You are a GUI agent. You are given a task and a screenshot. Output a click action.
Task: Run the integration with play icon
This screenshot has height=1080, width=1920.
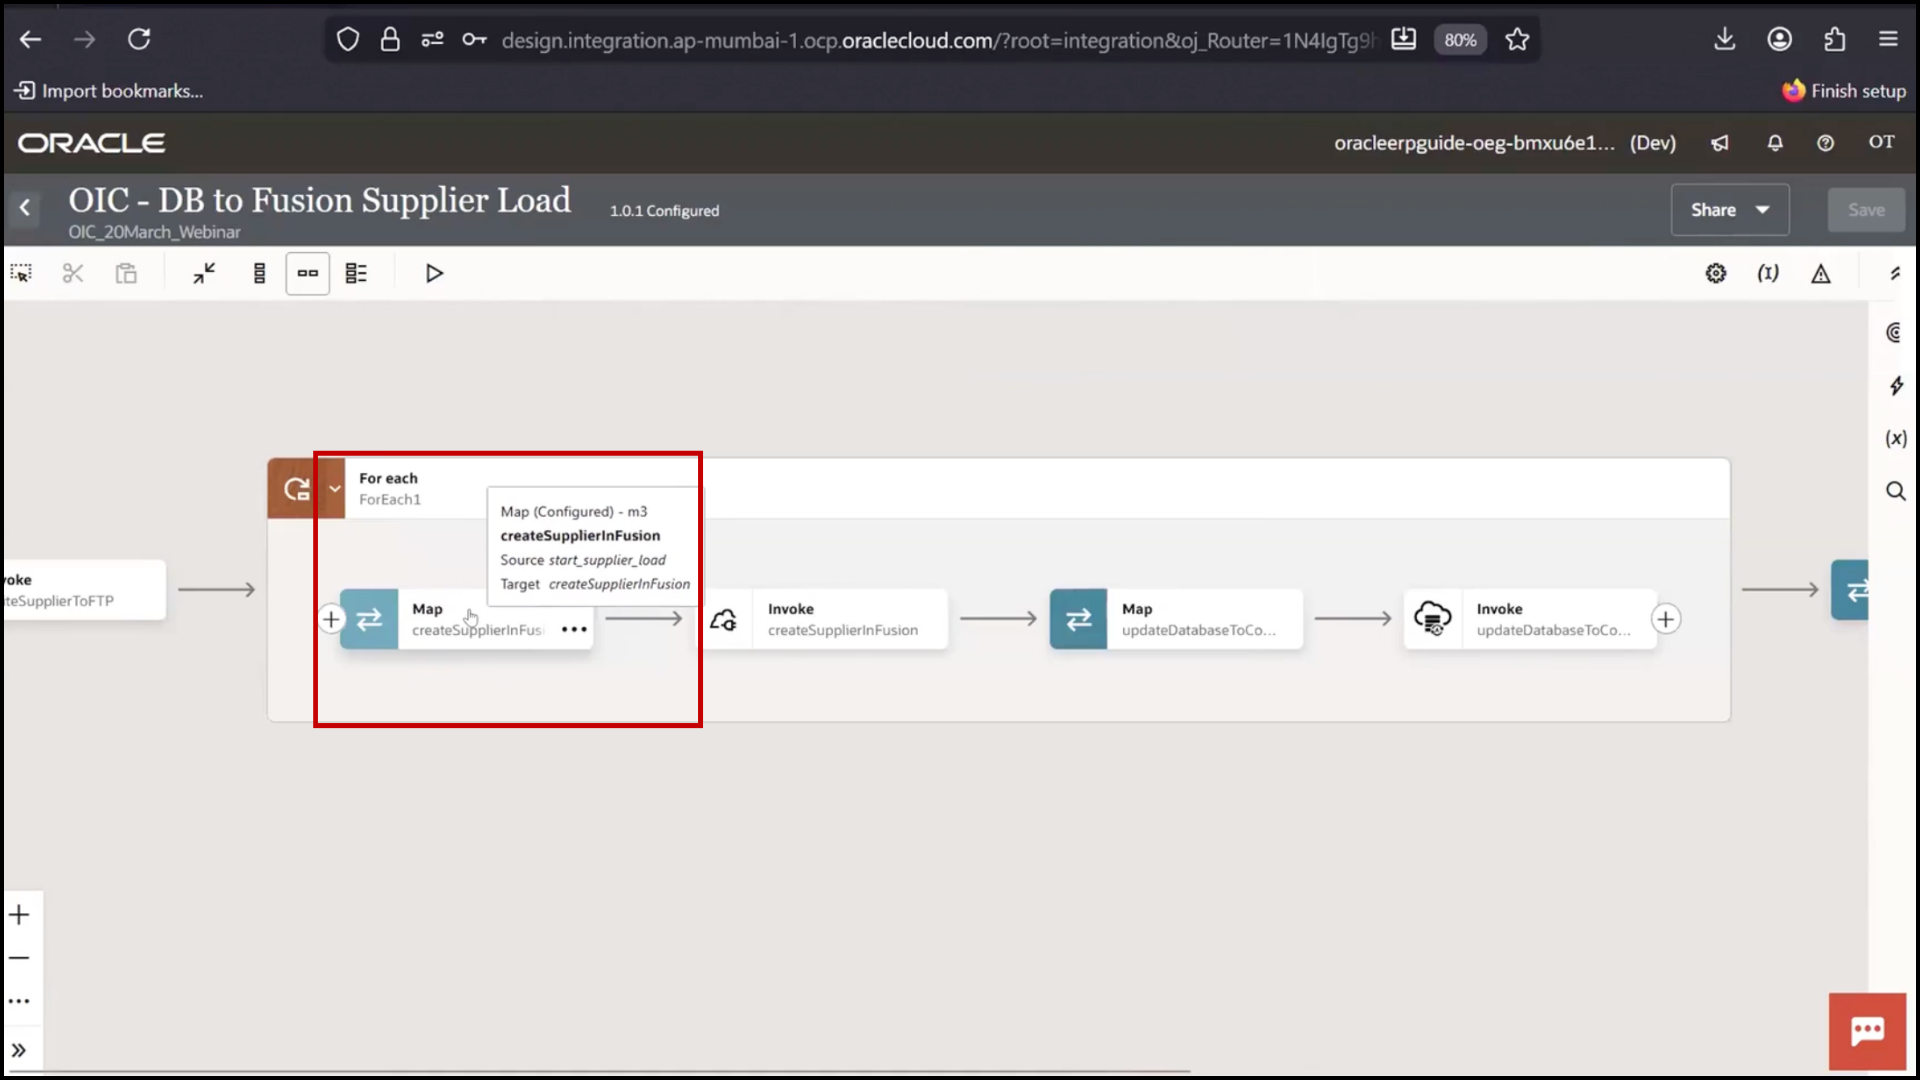[x=434, y=273]
